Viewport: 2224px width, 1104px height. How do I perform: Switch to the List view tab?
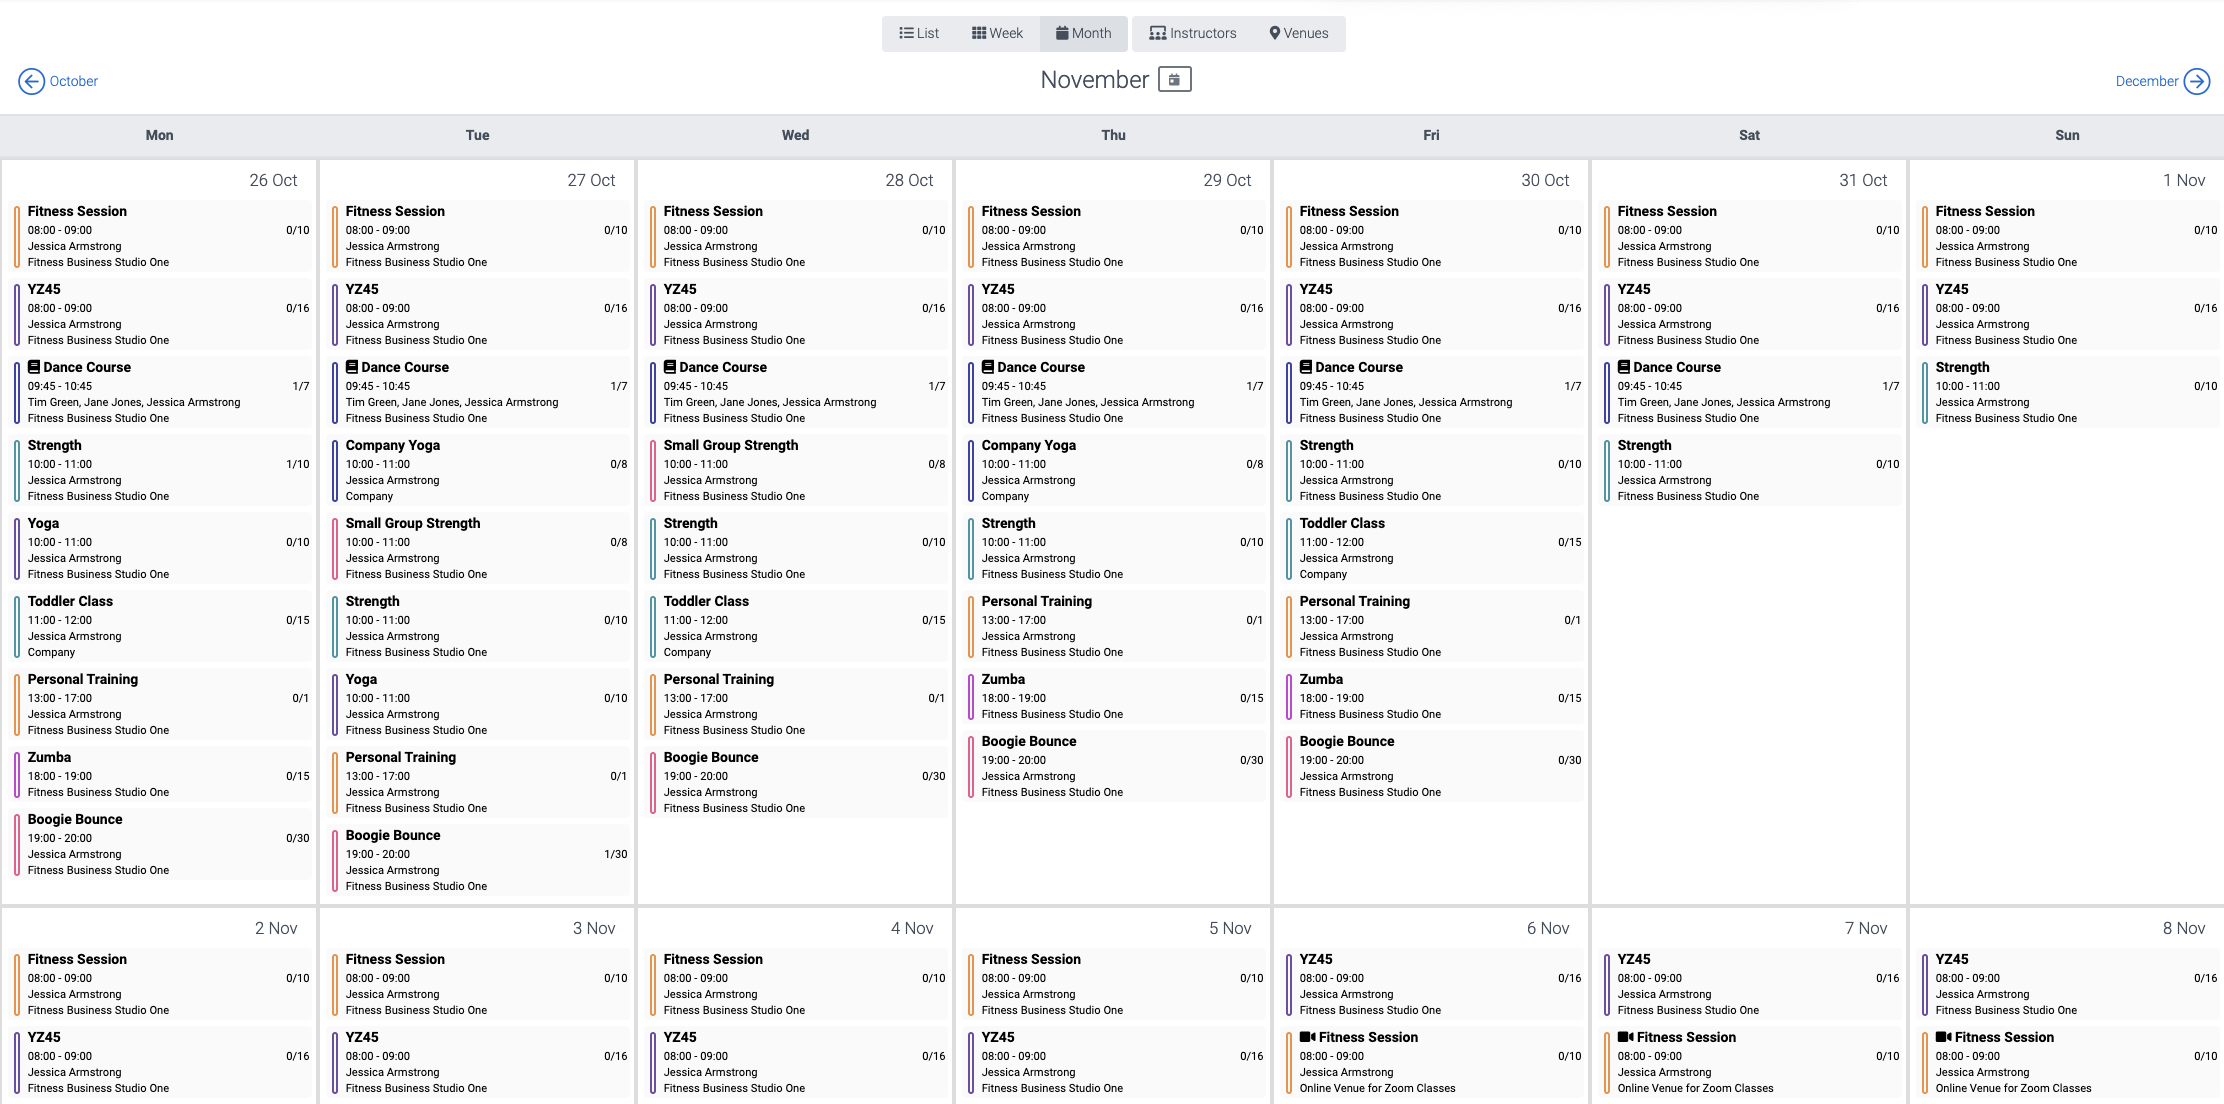(x=919, y=33)
